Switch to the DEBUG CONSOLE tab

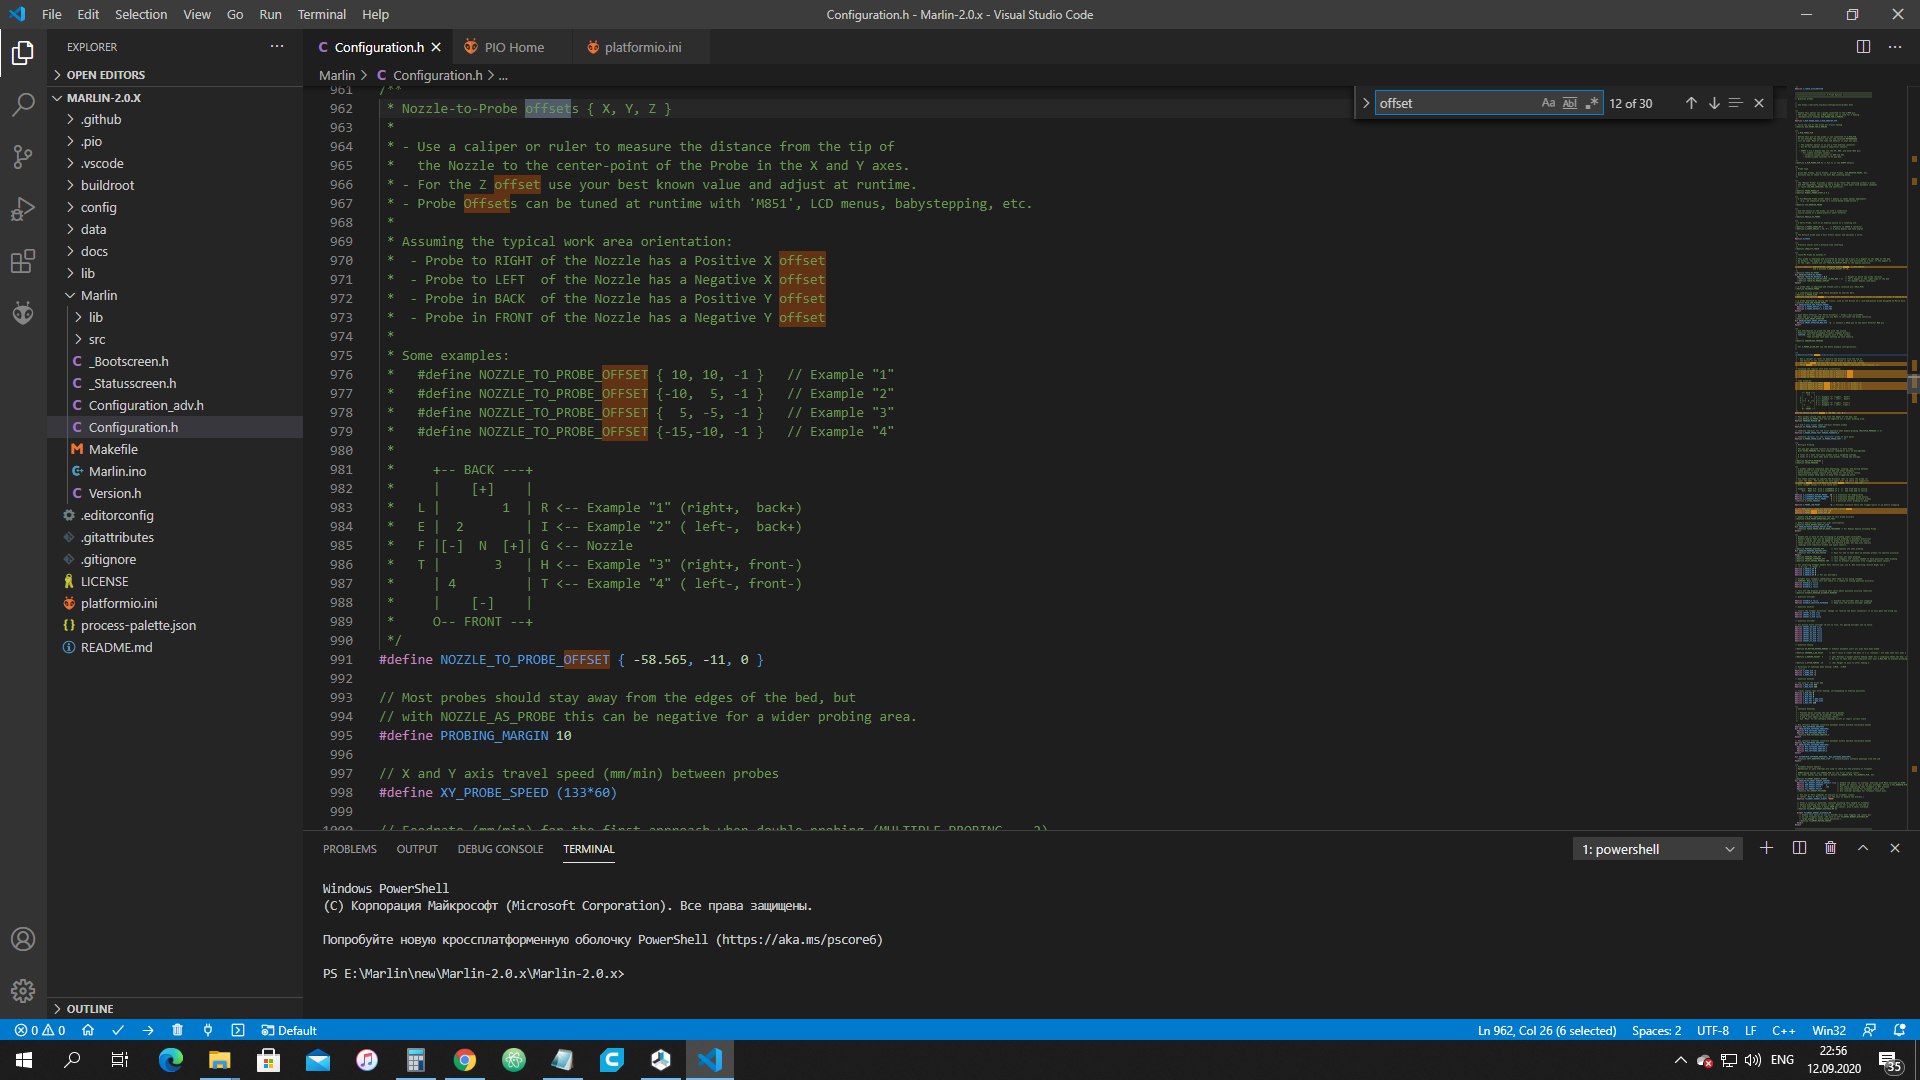pyautogui.click(x=500, y=849)
